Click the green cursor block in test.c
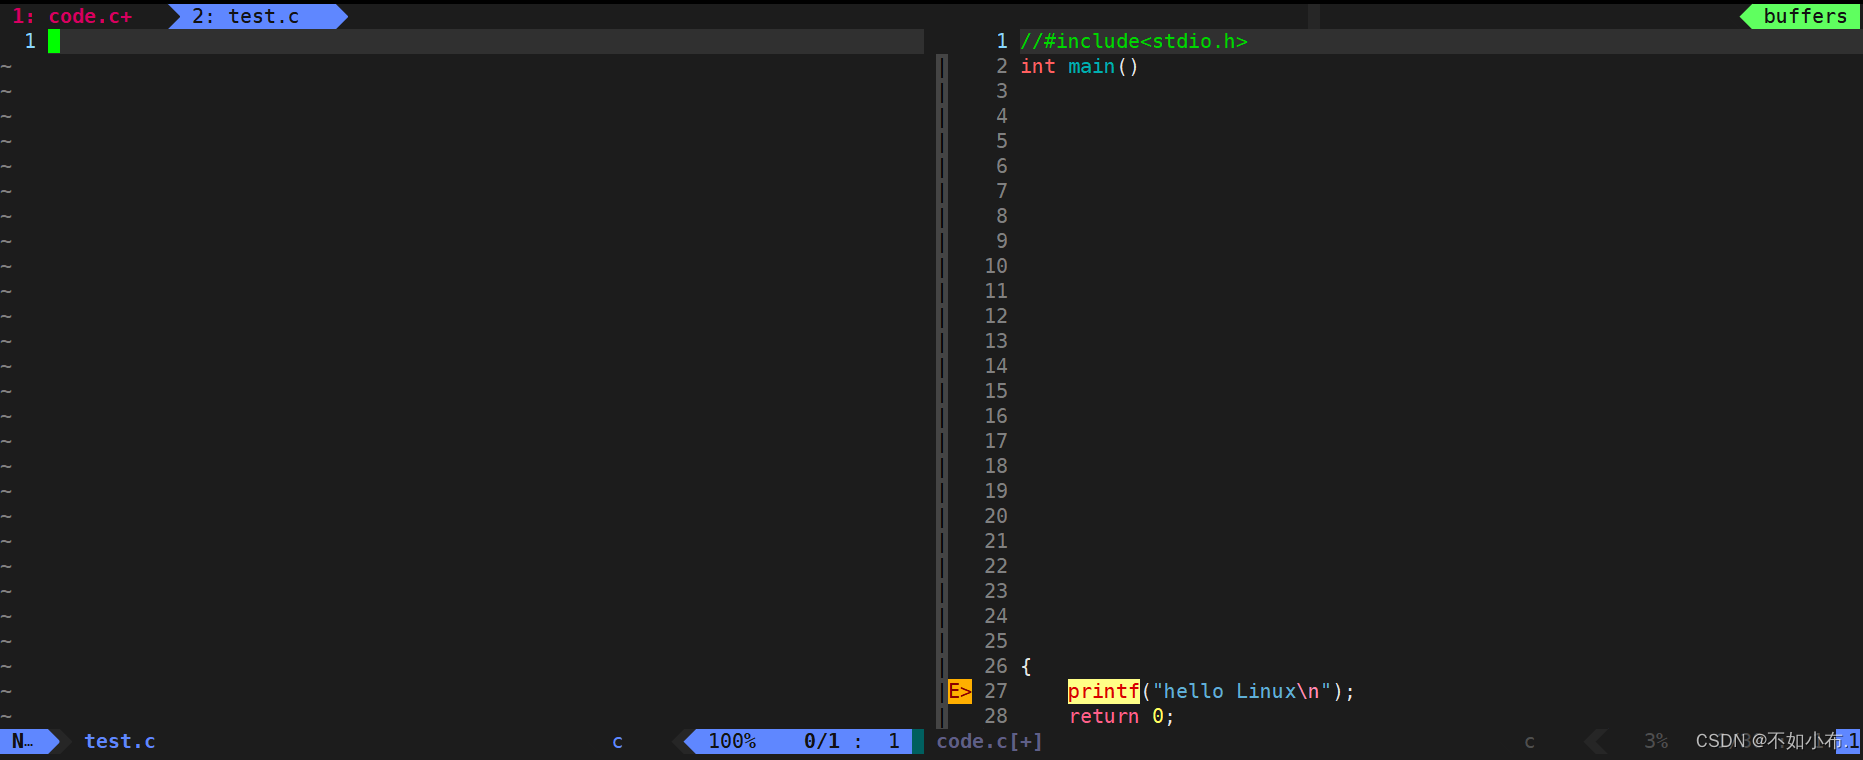Viewport: 1863px width, 760px height. click(54, 41)
